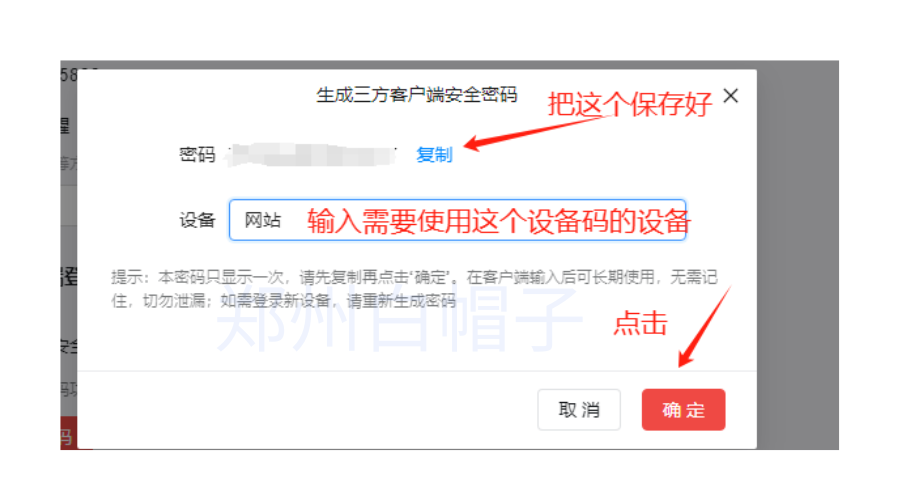Click the 提示 hint text paragraph

point(414,289)
